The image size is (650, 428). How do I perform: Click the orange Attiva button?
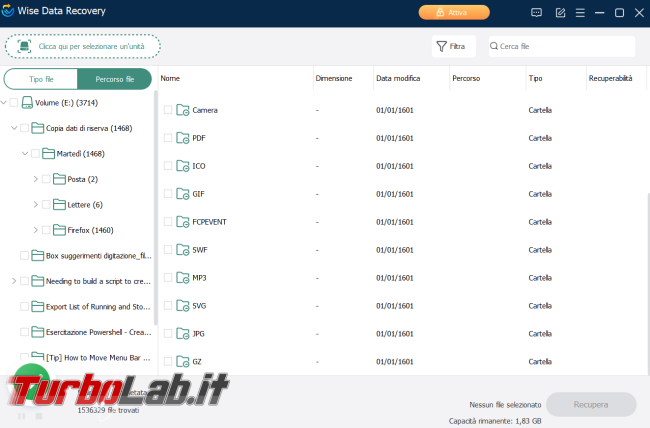[x=454, y=12]
